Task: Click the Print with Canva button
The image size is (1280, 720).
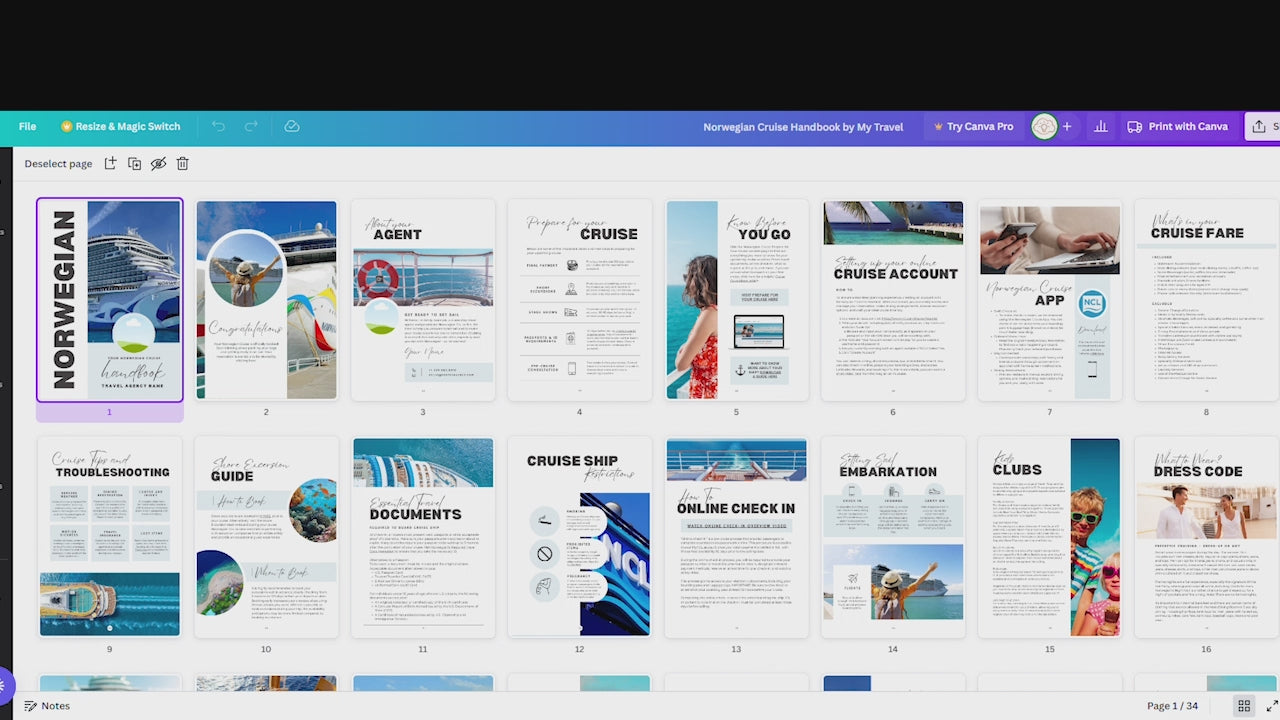Action: [1177, 127]
